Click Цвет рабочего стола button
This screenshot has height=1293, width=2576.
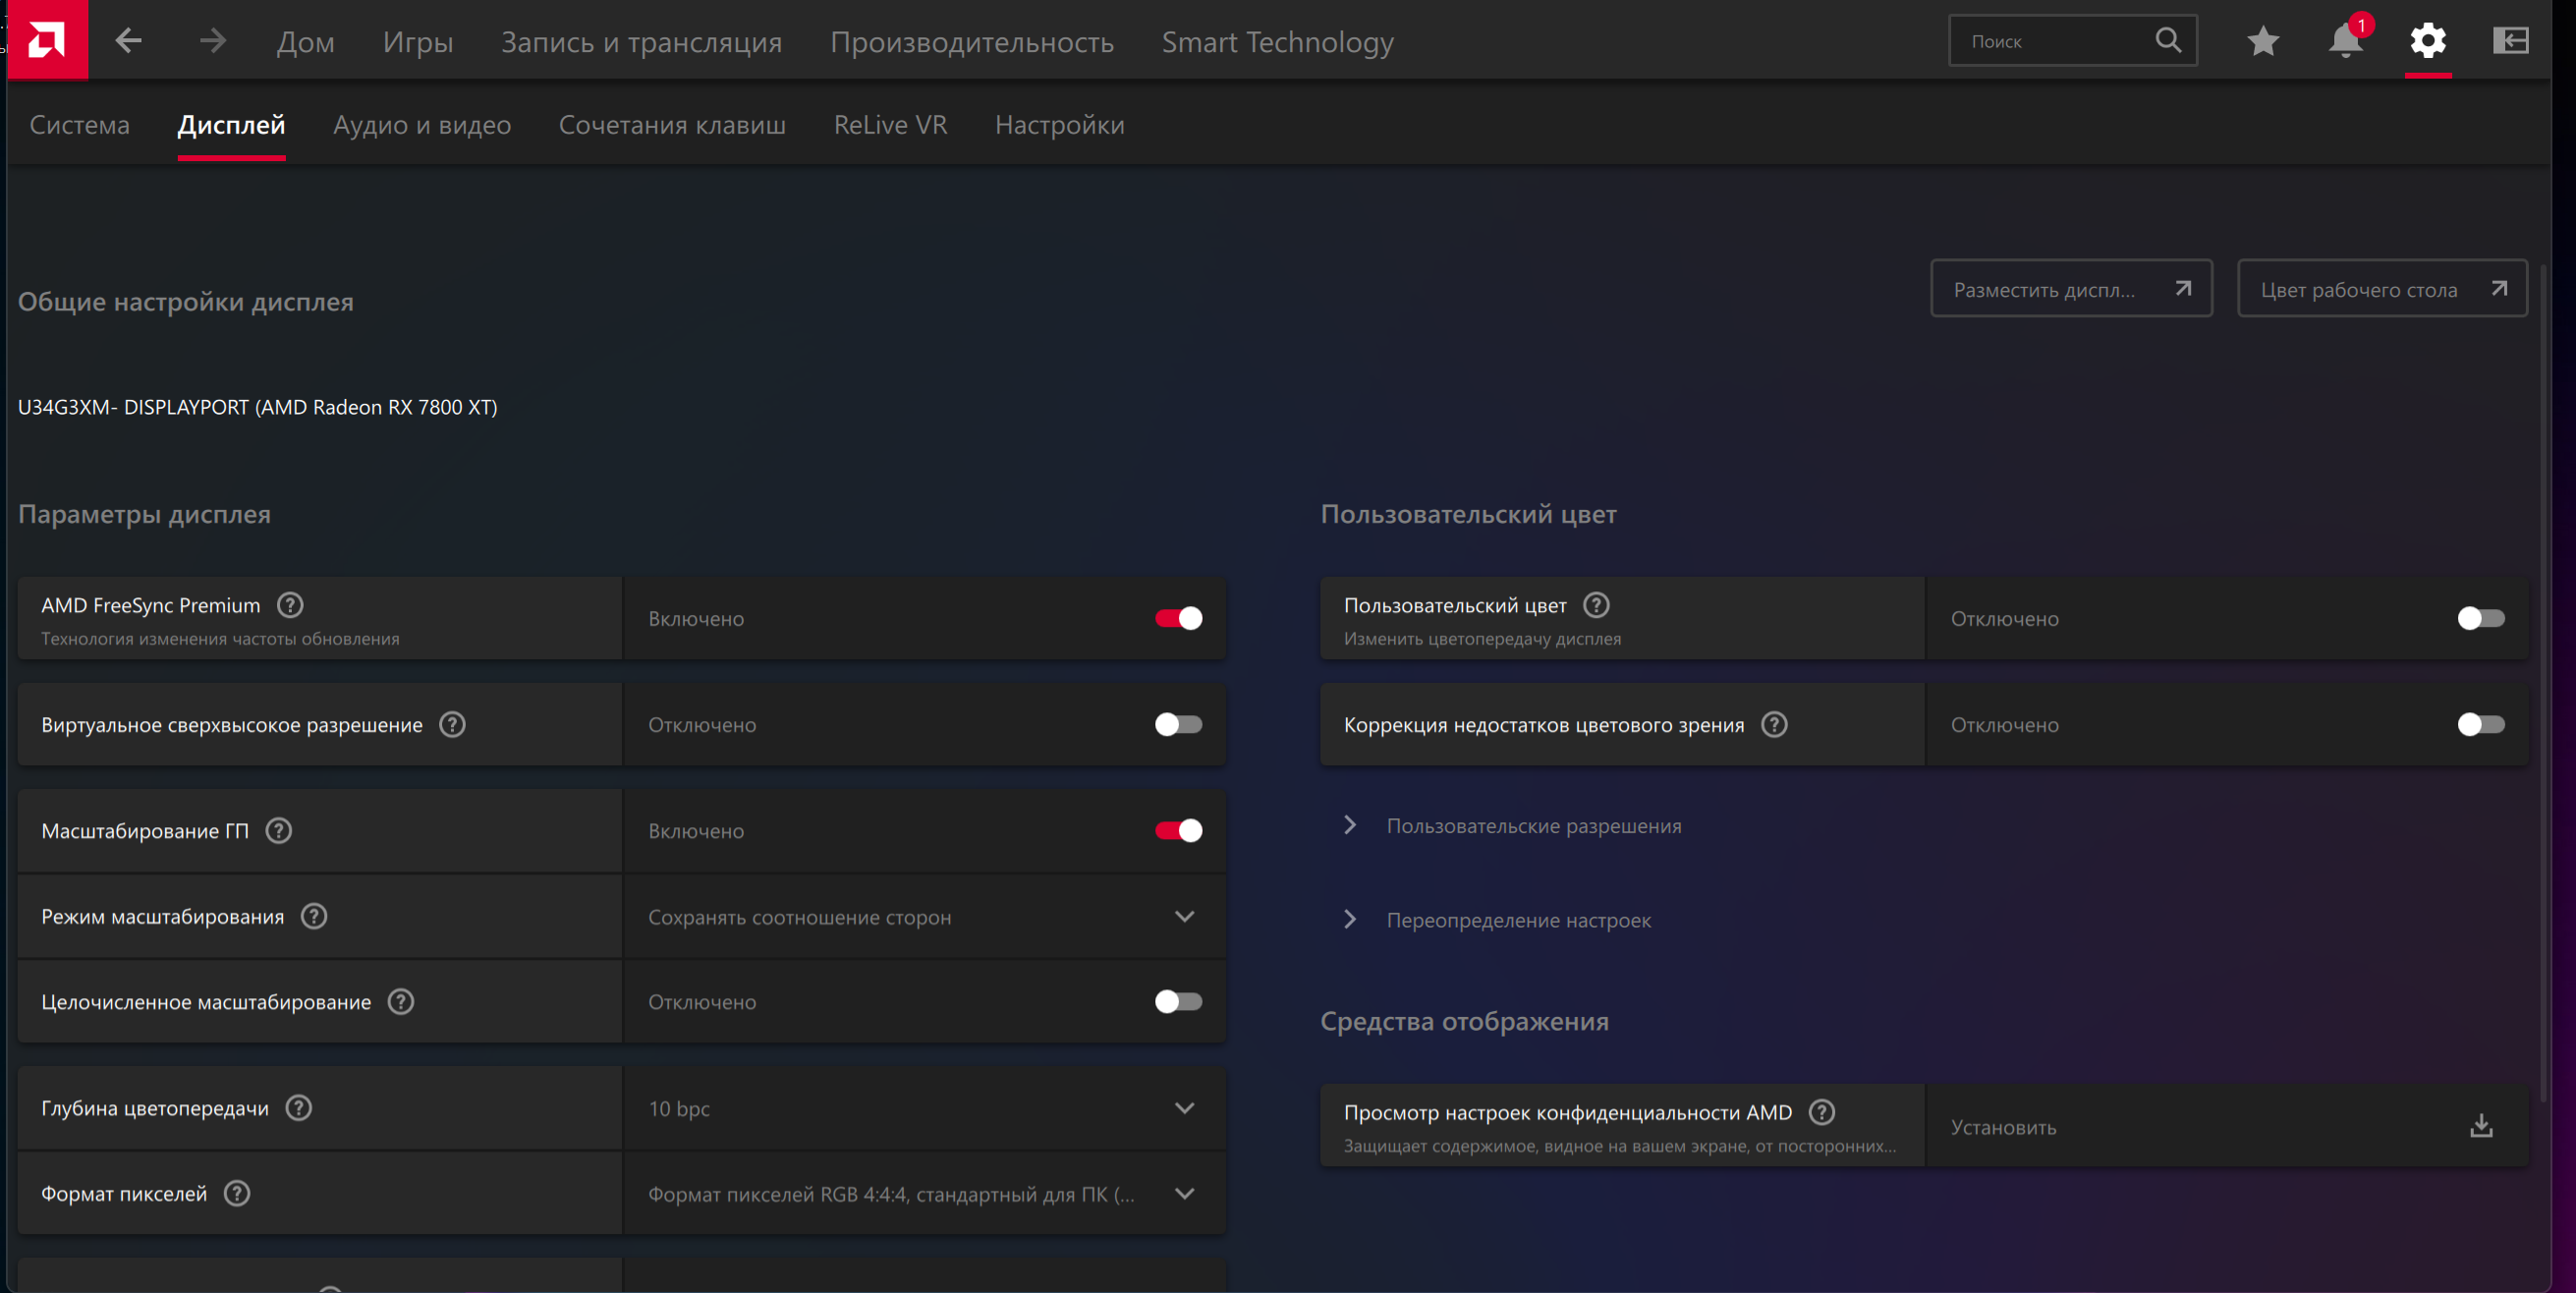click(2381, 290)
